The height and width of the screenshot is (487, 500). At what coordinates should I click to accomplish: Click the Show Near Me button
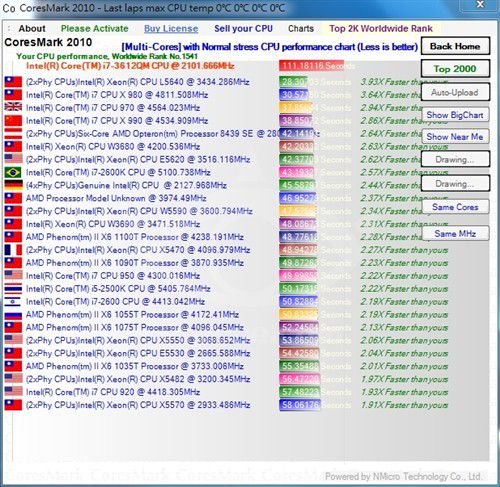point(455,137)
